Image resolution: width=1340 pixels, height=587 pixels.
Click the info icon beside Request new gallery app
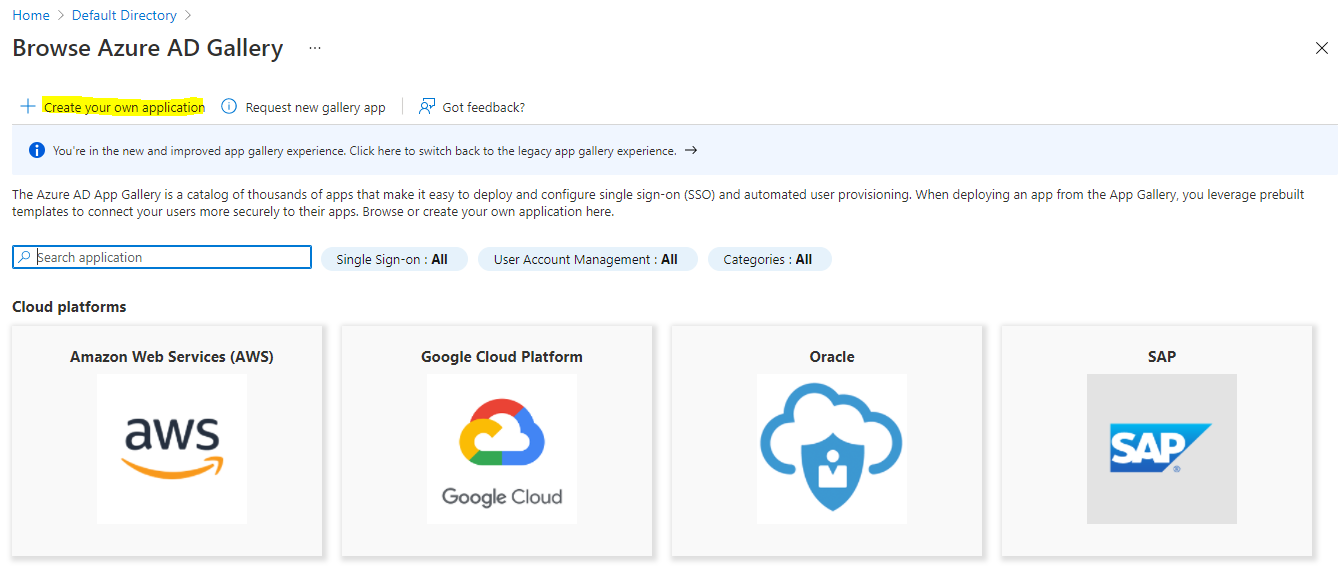click(x=229, y=107)
